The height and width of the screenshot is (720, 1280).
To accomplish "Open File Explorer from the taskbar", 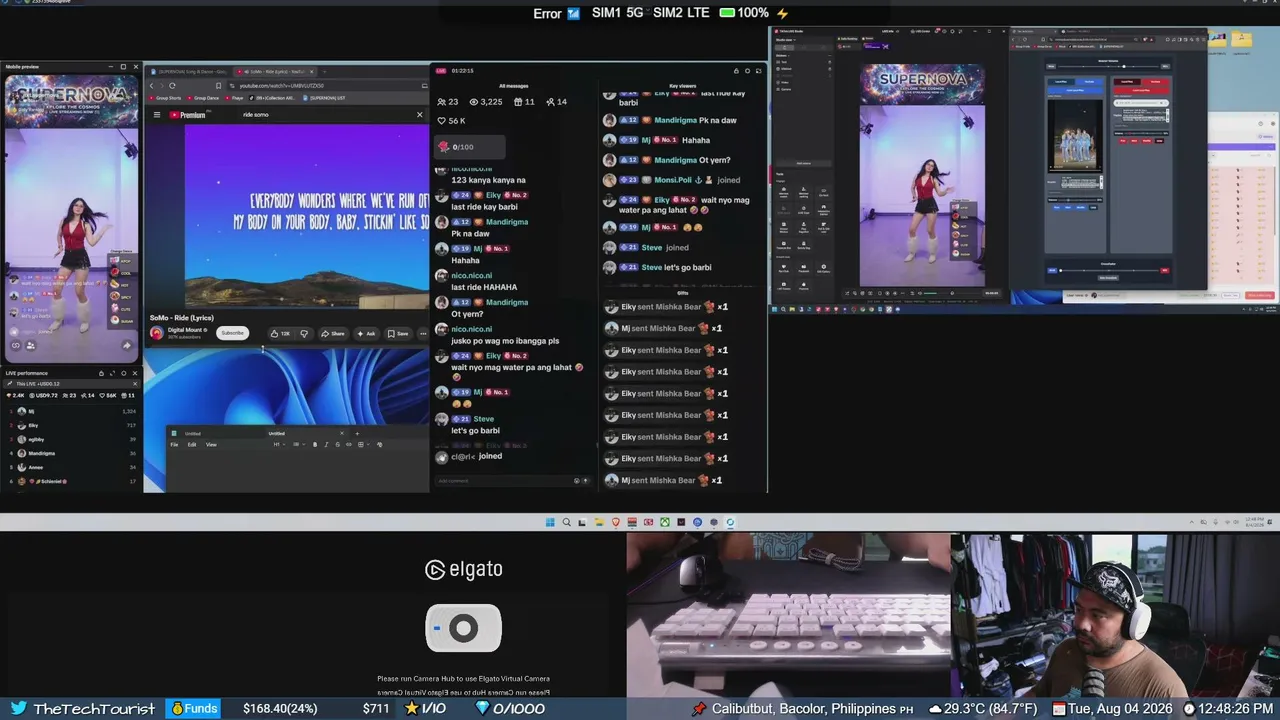I will (599, 522).
